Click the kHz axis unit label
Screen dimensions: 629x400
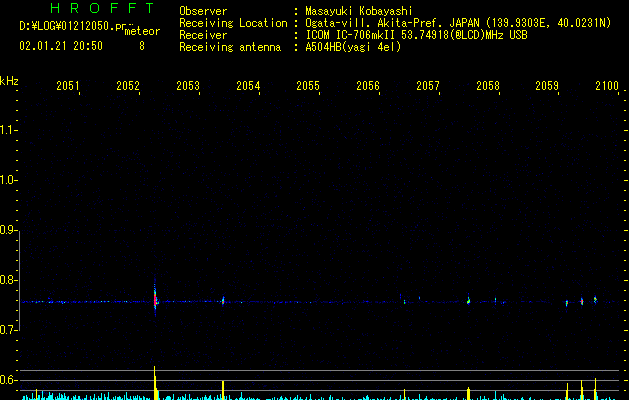pos(9,81)
